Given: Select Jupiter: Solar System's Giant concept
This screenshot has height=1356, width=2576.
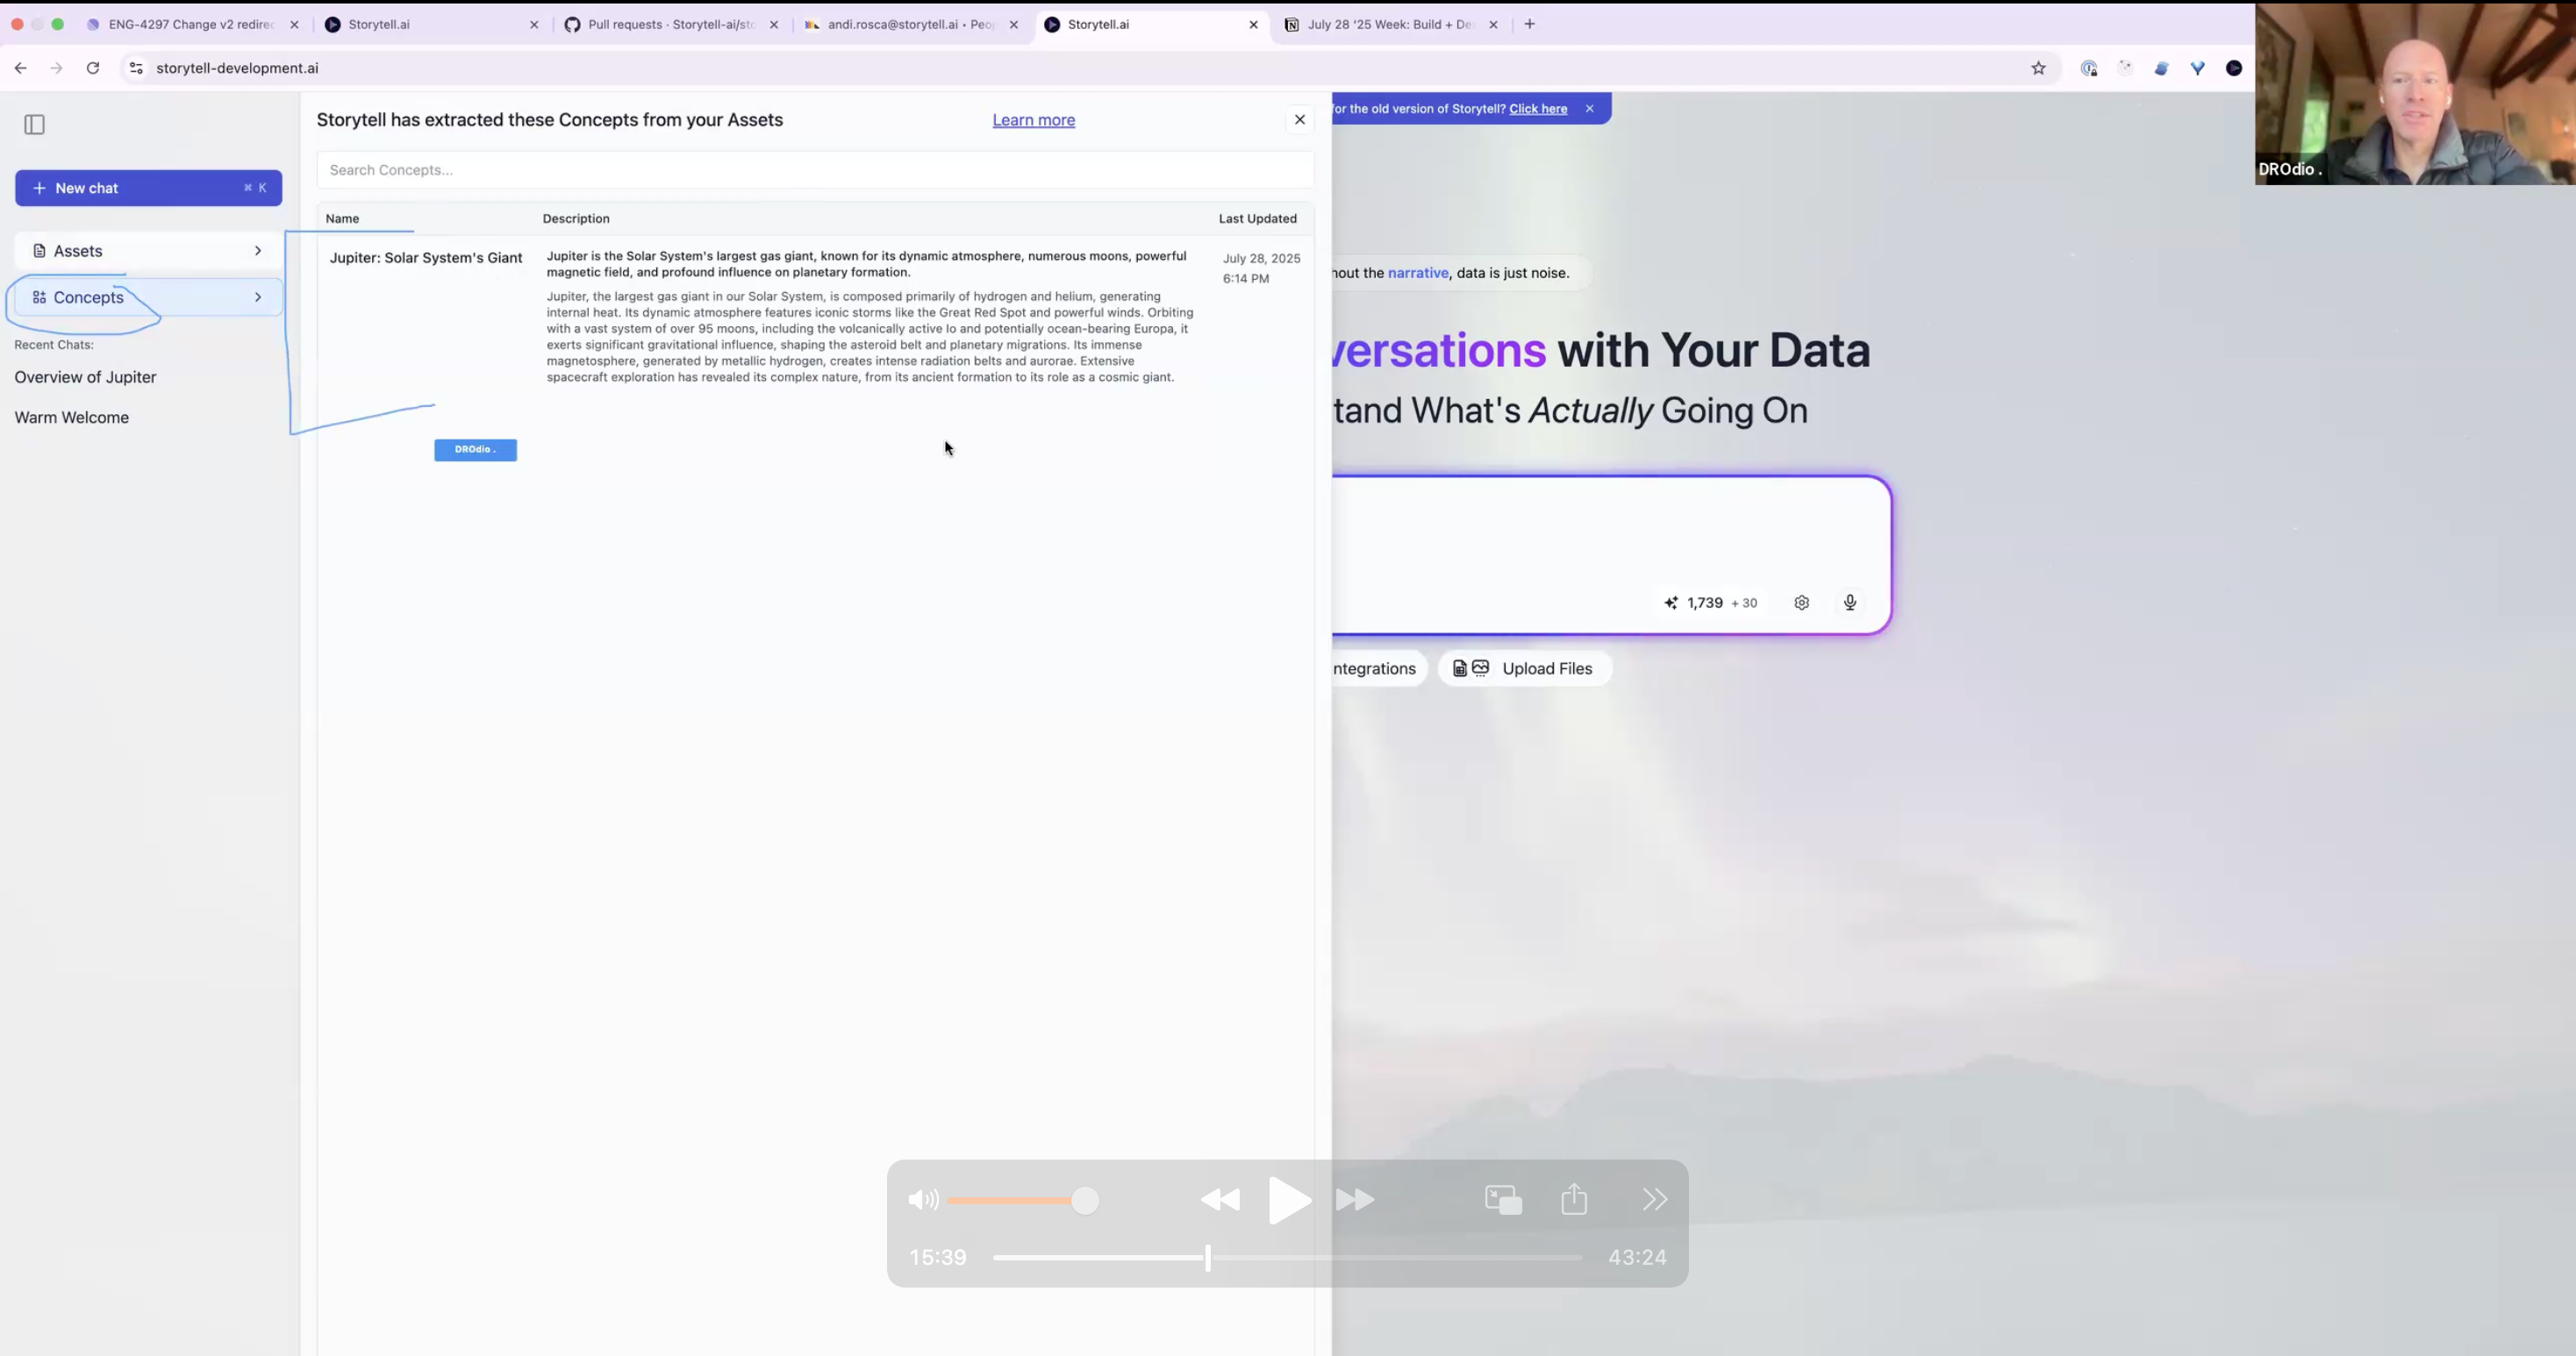Looking at the screenshot, I should pyautogui.click(x=426, y=258).
